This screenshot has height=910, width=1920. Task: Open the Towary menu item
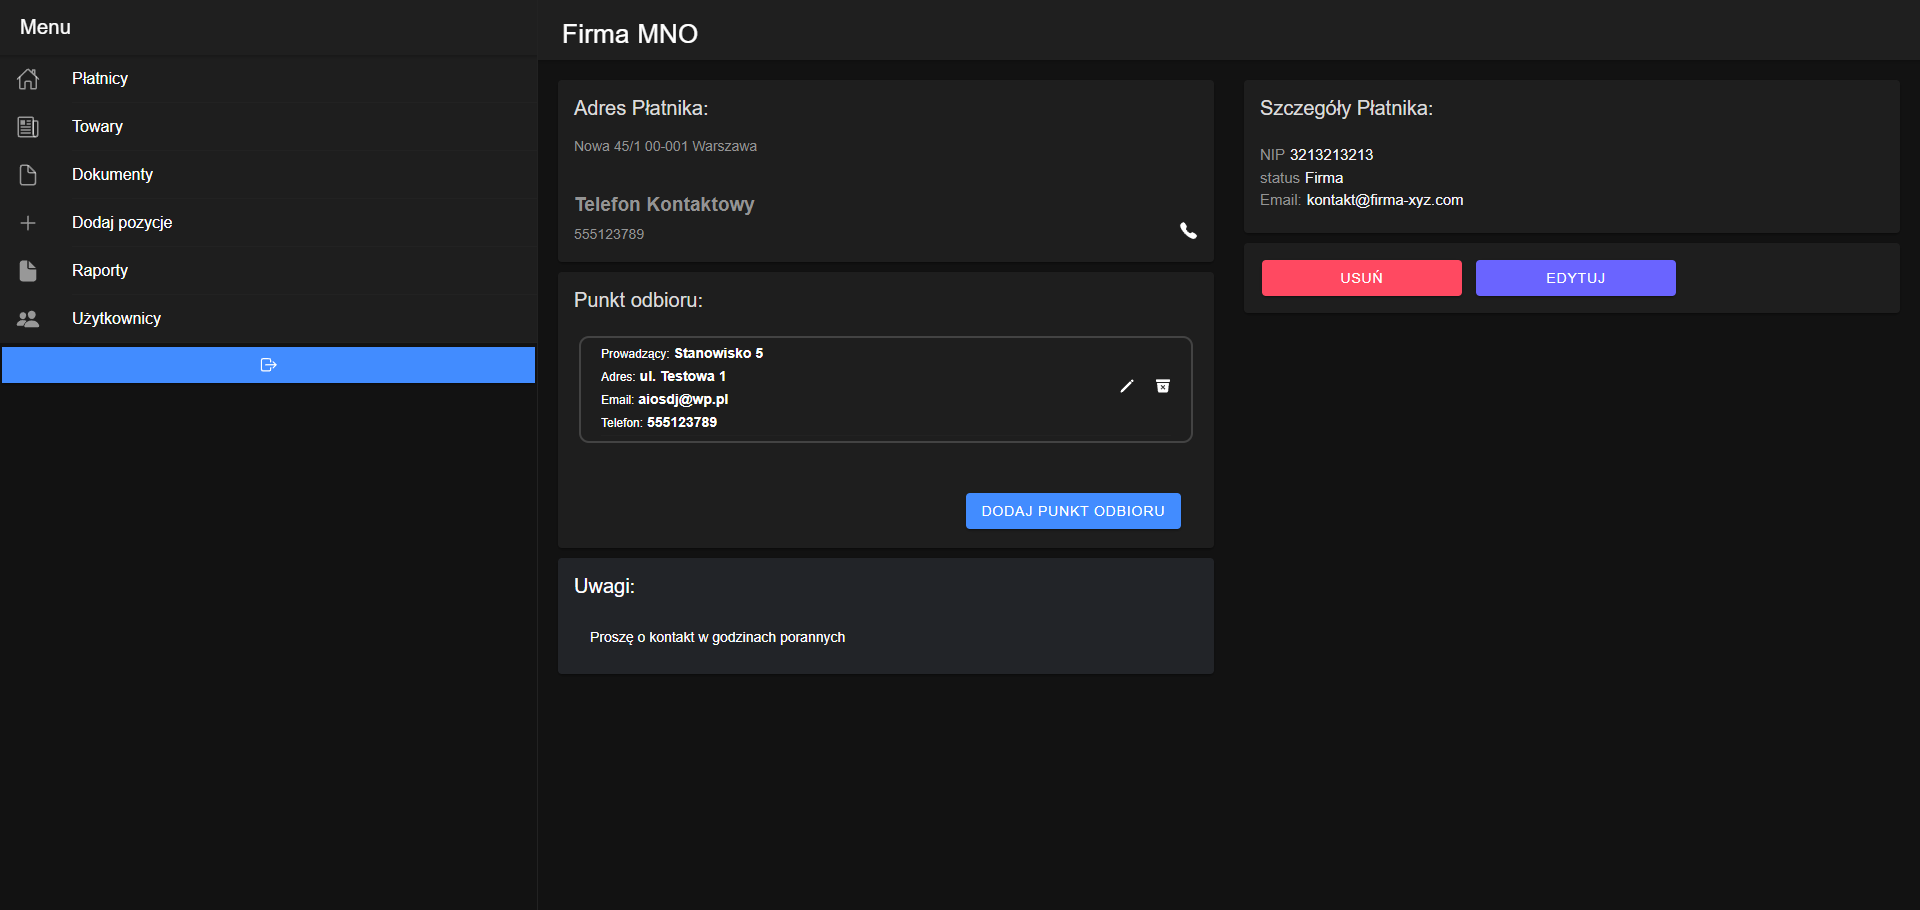97,127
